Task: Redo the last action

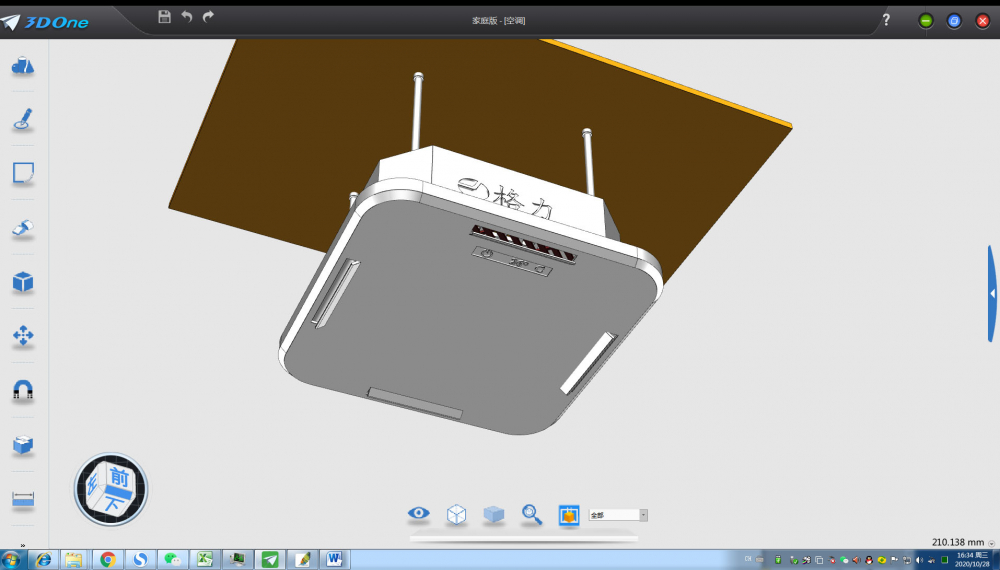Action: [208, 17]
